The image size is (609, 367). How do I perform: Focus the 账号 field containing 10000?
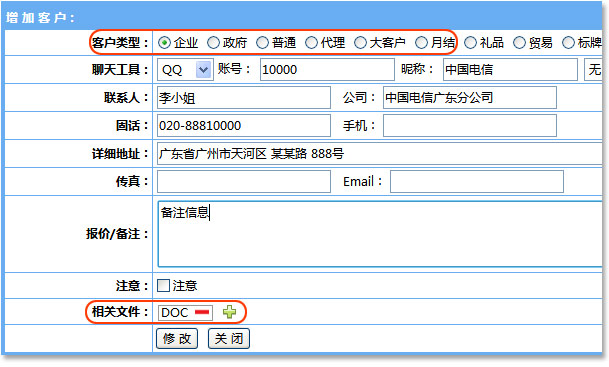[x=327, y=70]
